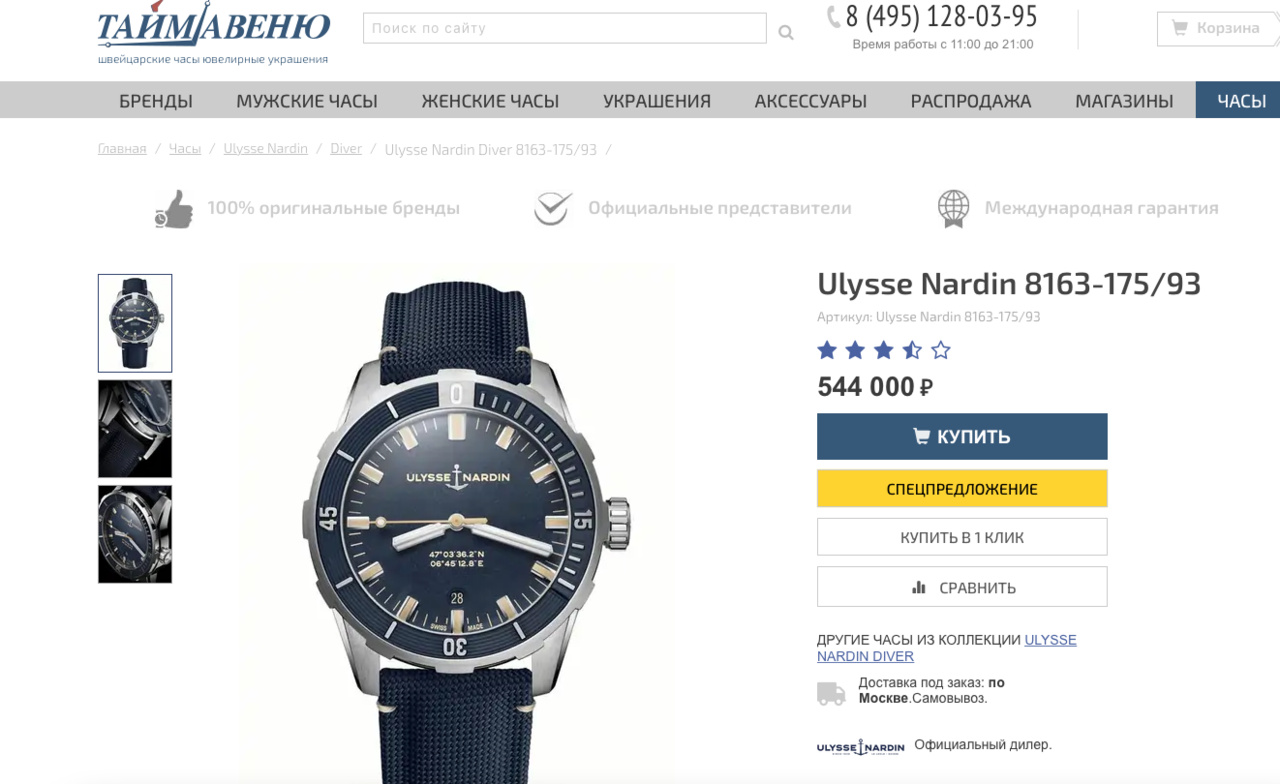This screenshot has height=784, width=1280.
Task: Click the thumbs-up original brands icon
Action: 174,209
